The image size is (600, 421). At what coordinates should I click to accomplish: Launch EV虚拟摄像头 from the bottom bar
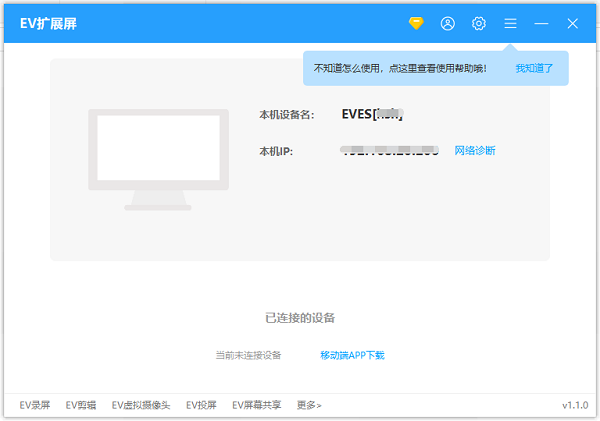pyautogui.click(x=141, y=405)
